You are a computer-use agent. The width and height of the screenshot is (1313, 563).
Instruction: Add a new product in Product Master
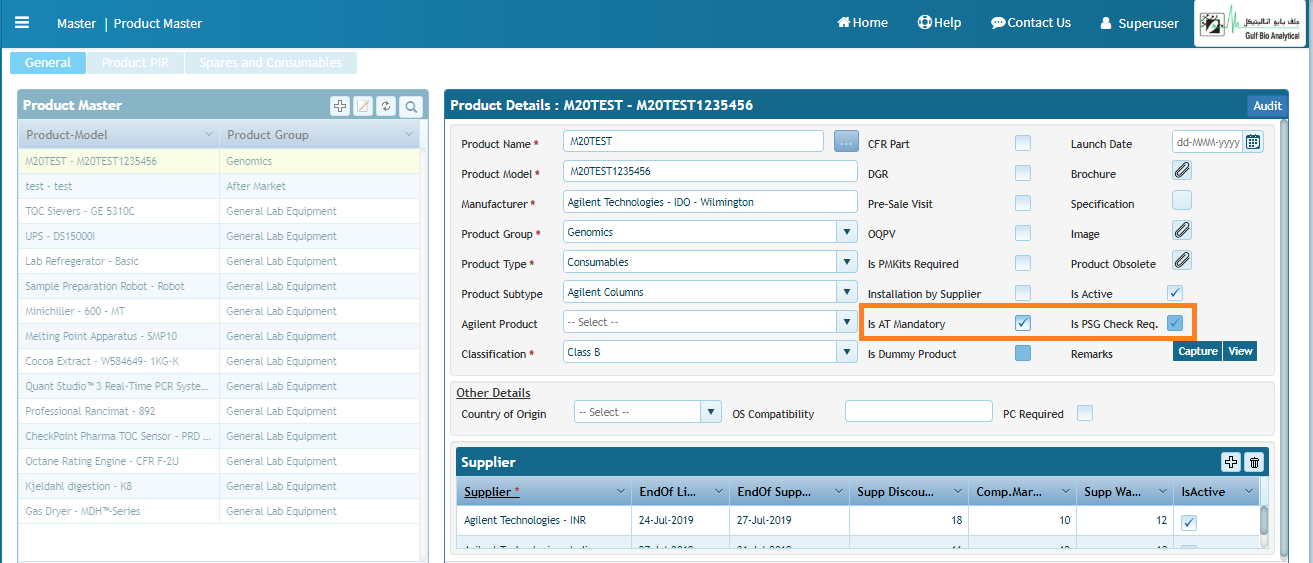coord(340,106)
